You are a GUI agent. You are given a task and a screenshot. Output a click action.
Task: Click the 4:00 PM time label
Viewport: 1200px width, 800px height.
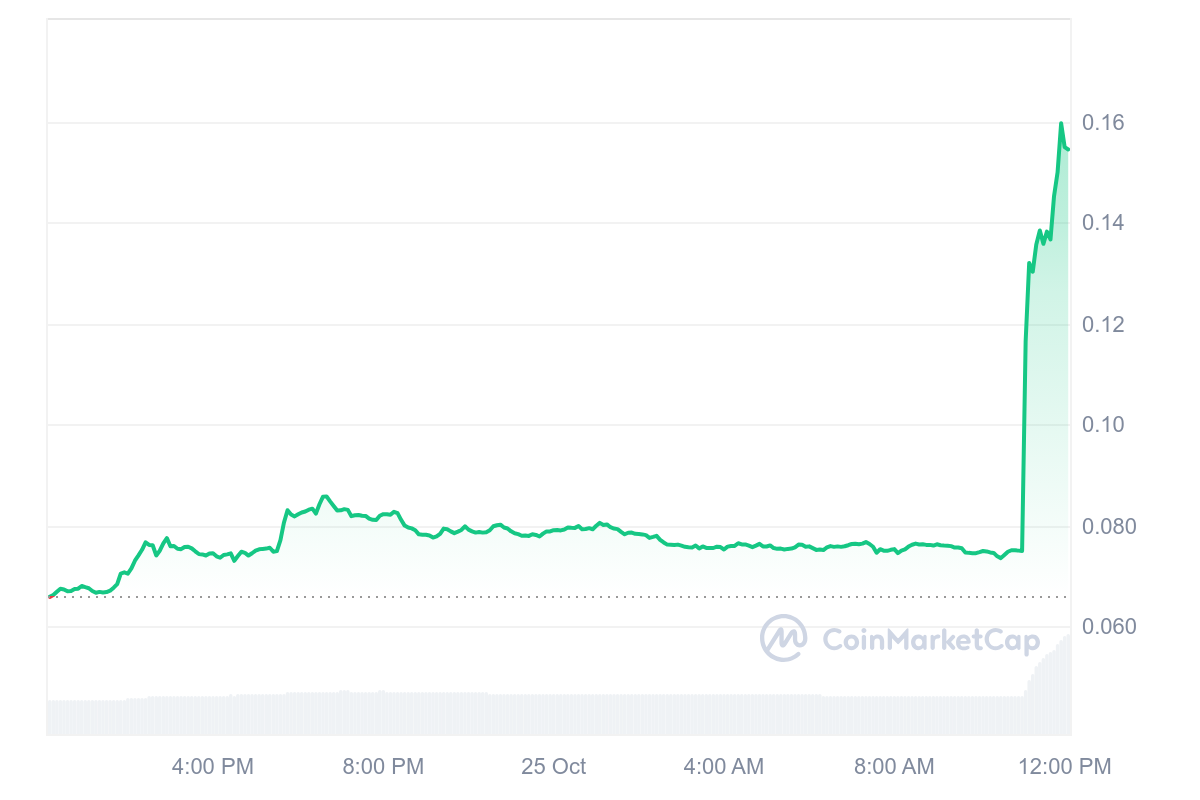click(x=213, y=767)
